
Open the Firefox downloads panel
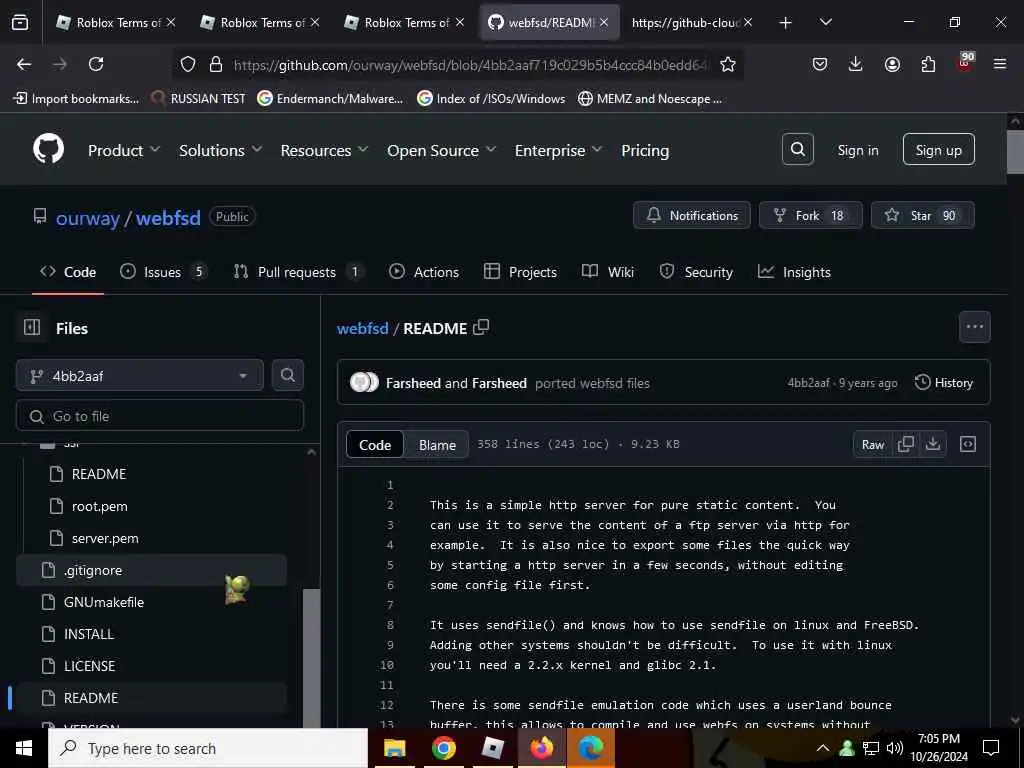[856, 64]
